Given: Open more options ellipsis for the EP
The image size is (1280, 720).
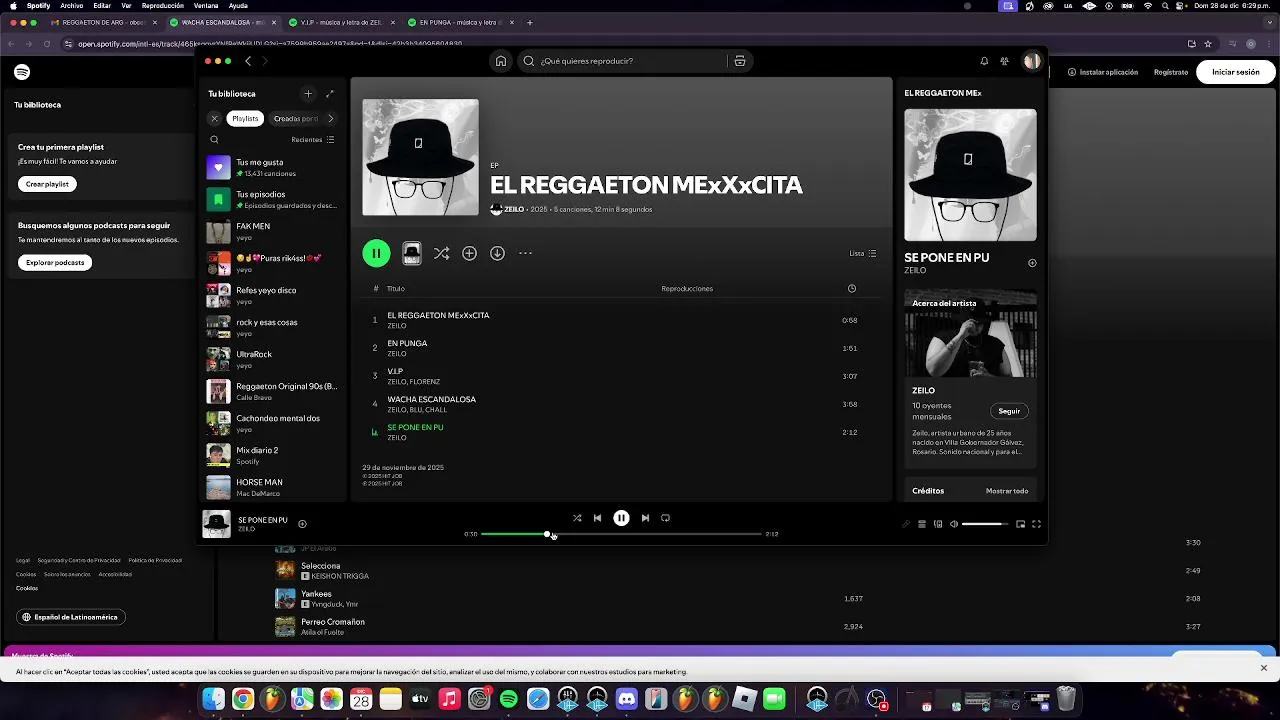Looking at the screenshot, I should 525,254.
